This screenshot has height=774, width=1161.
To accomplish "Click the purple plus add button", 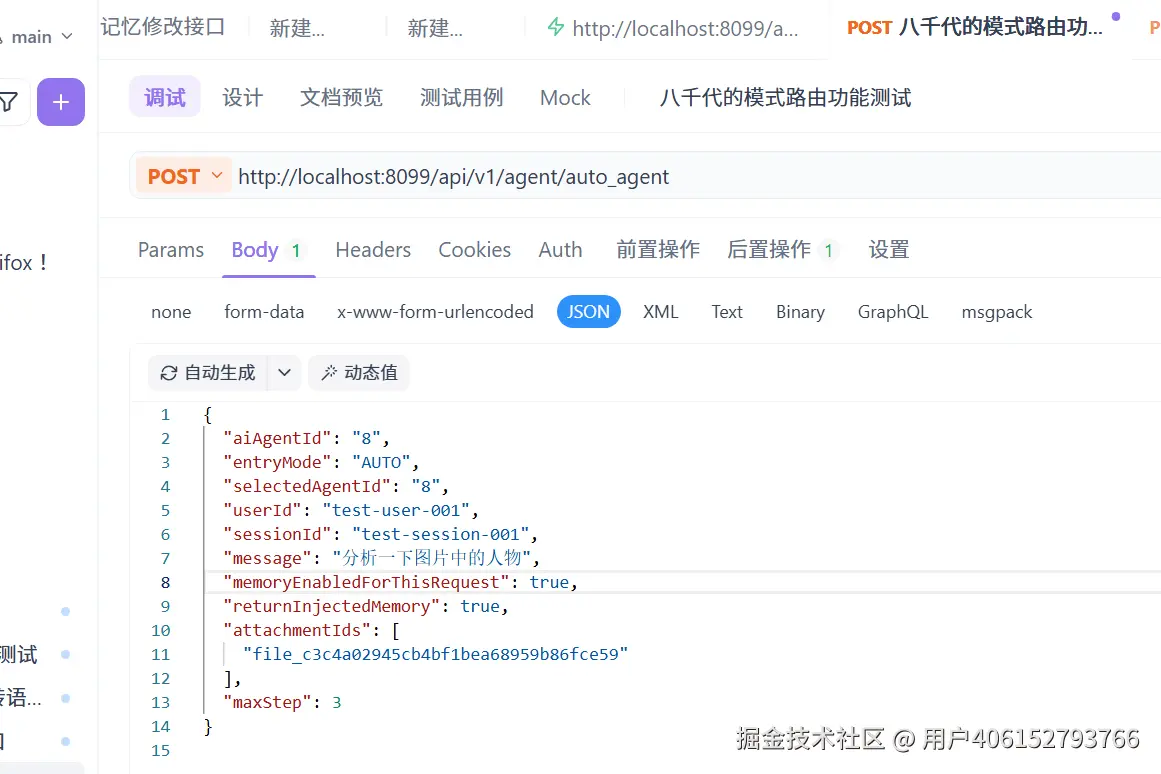I will (x=61, y=101).
